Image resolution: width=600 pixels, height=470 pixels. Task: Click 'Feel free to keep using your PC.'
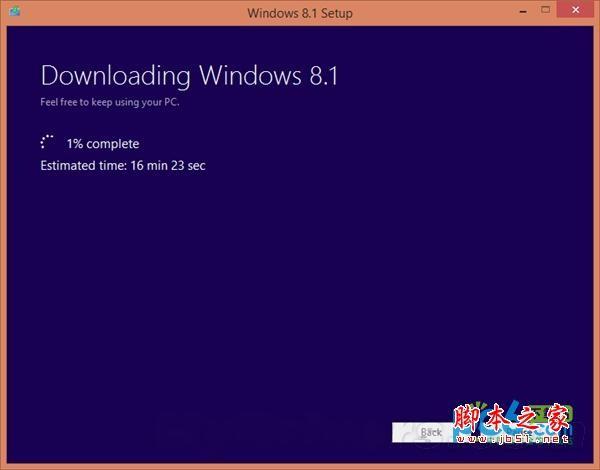(x=110, y=102)
